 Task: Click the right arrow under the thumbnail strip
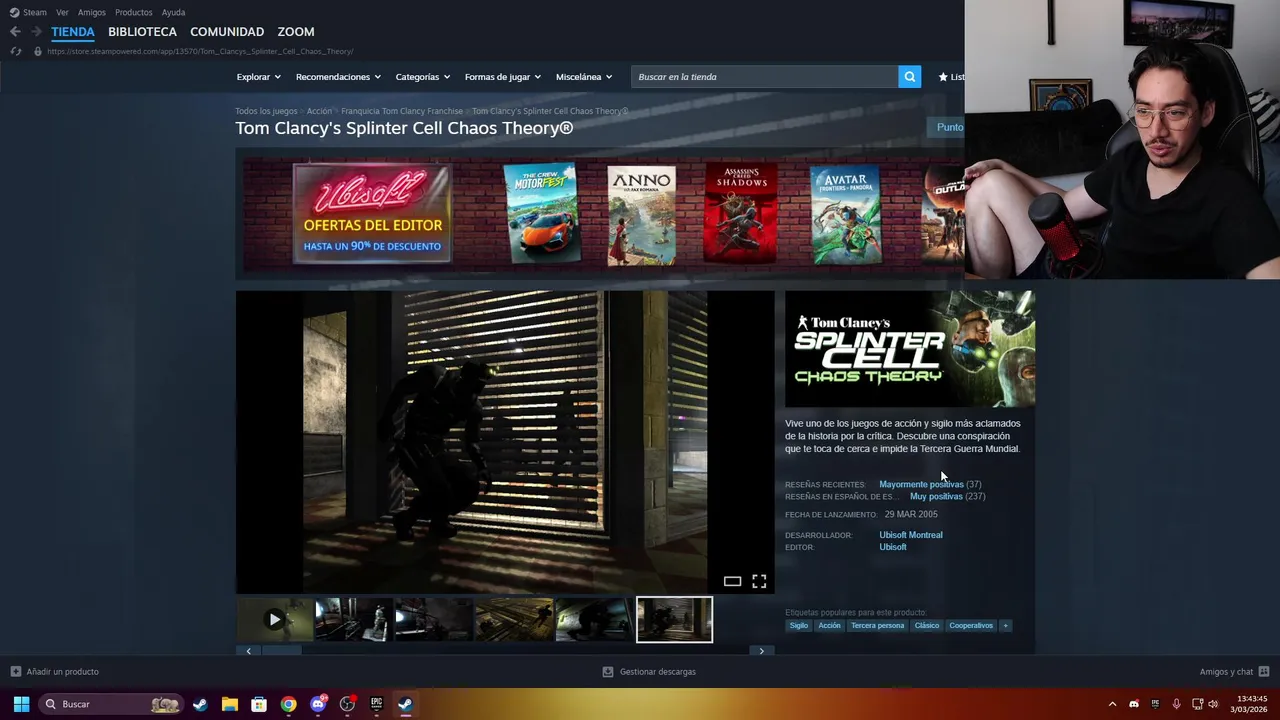point(761,651)
